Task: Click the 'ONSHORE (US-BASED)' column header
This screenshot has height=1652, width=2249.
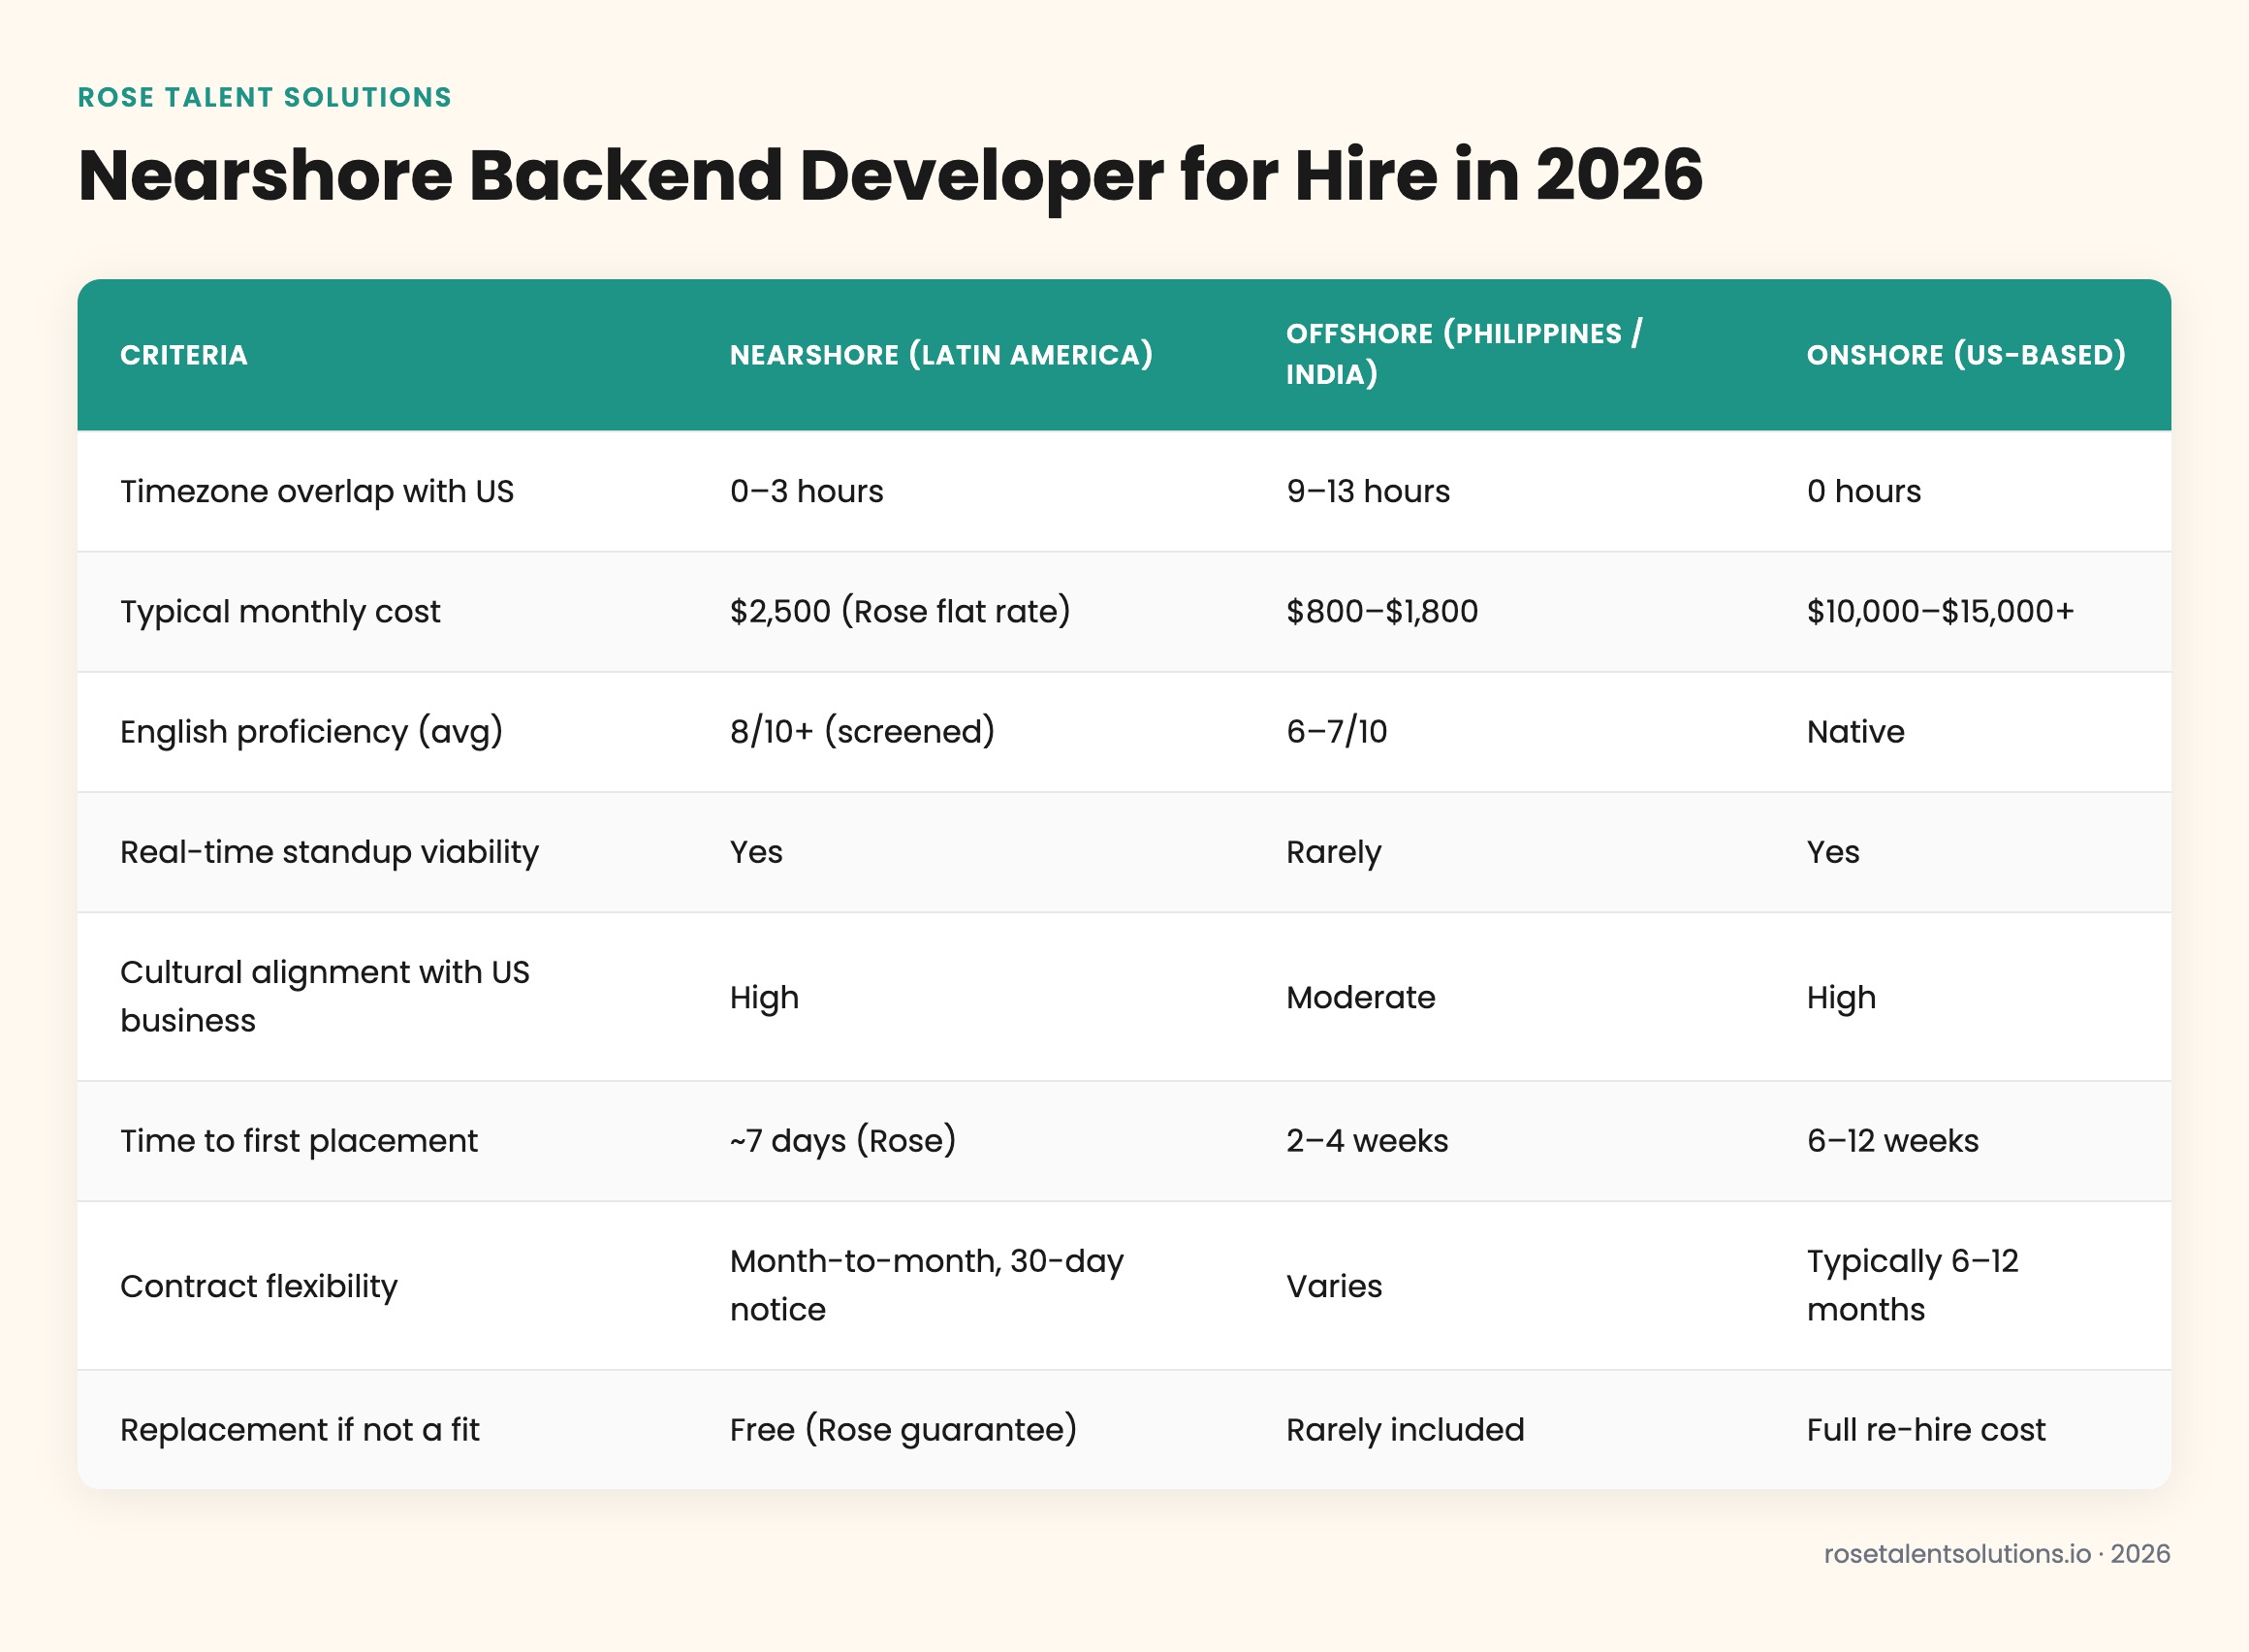Action: 1966,355
